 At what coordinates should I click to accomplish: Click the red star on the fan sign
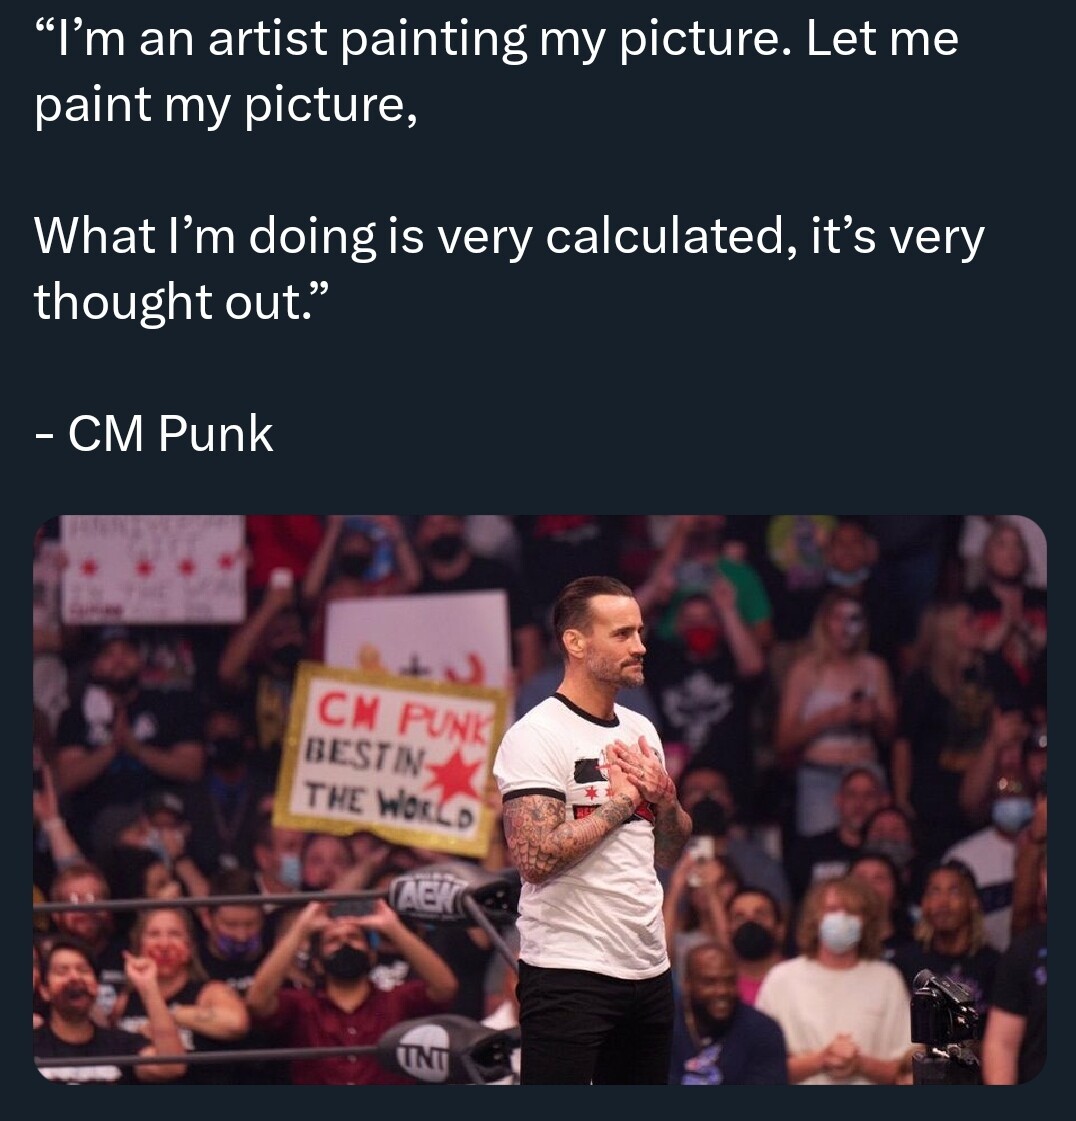pyautogui.click(x=456, y=776)
